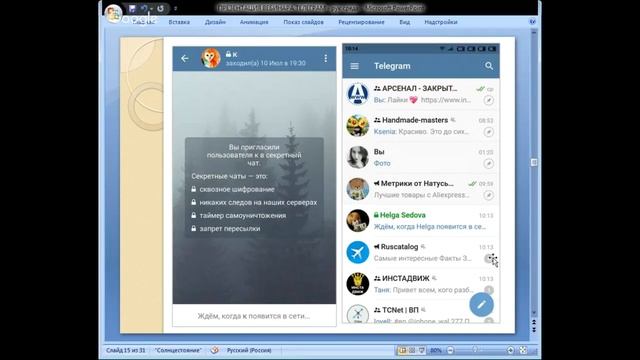640x360 pixels.
Task: Select the АРСЕНАЛ - ЗАКРЫТ... chat row
Action: [421, 94]
